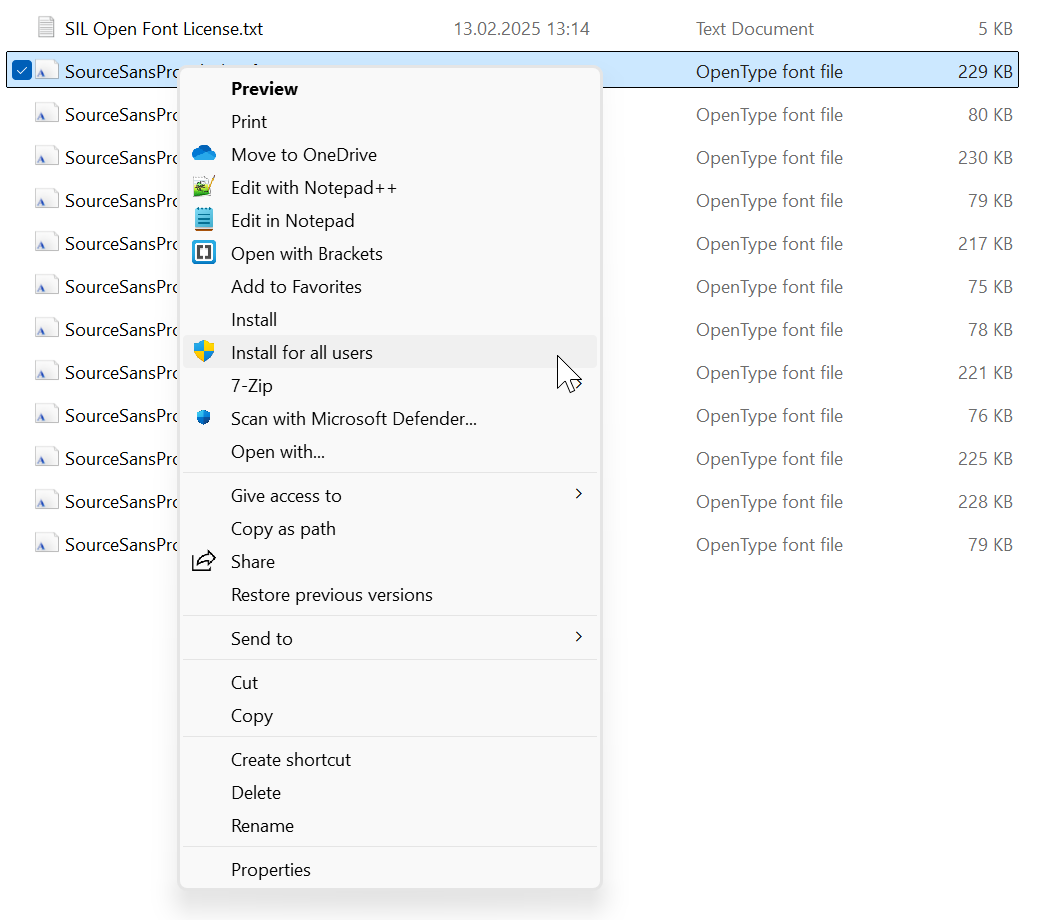Image resolution: width=1043 pixels, height=920 pixels.
Task: Click the date 13.02.2025 13:14
Action: [522, 29]
